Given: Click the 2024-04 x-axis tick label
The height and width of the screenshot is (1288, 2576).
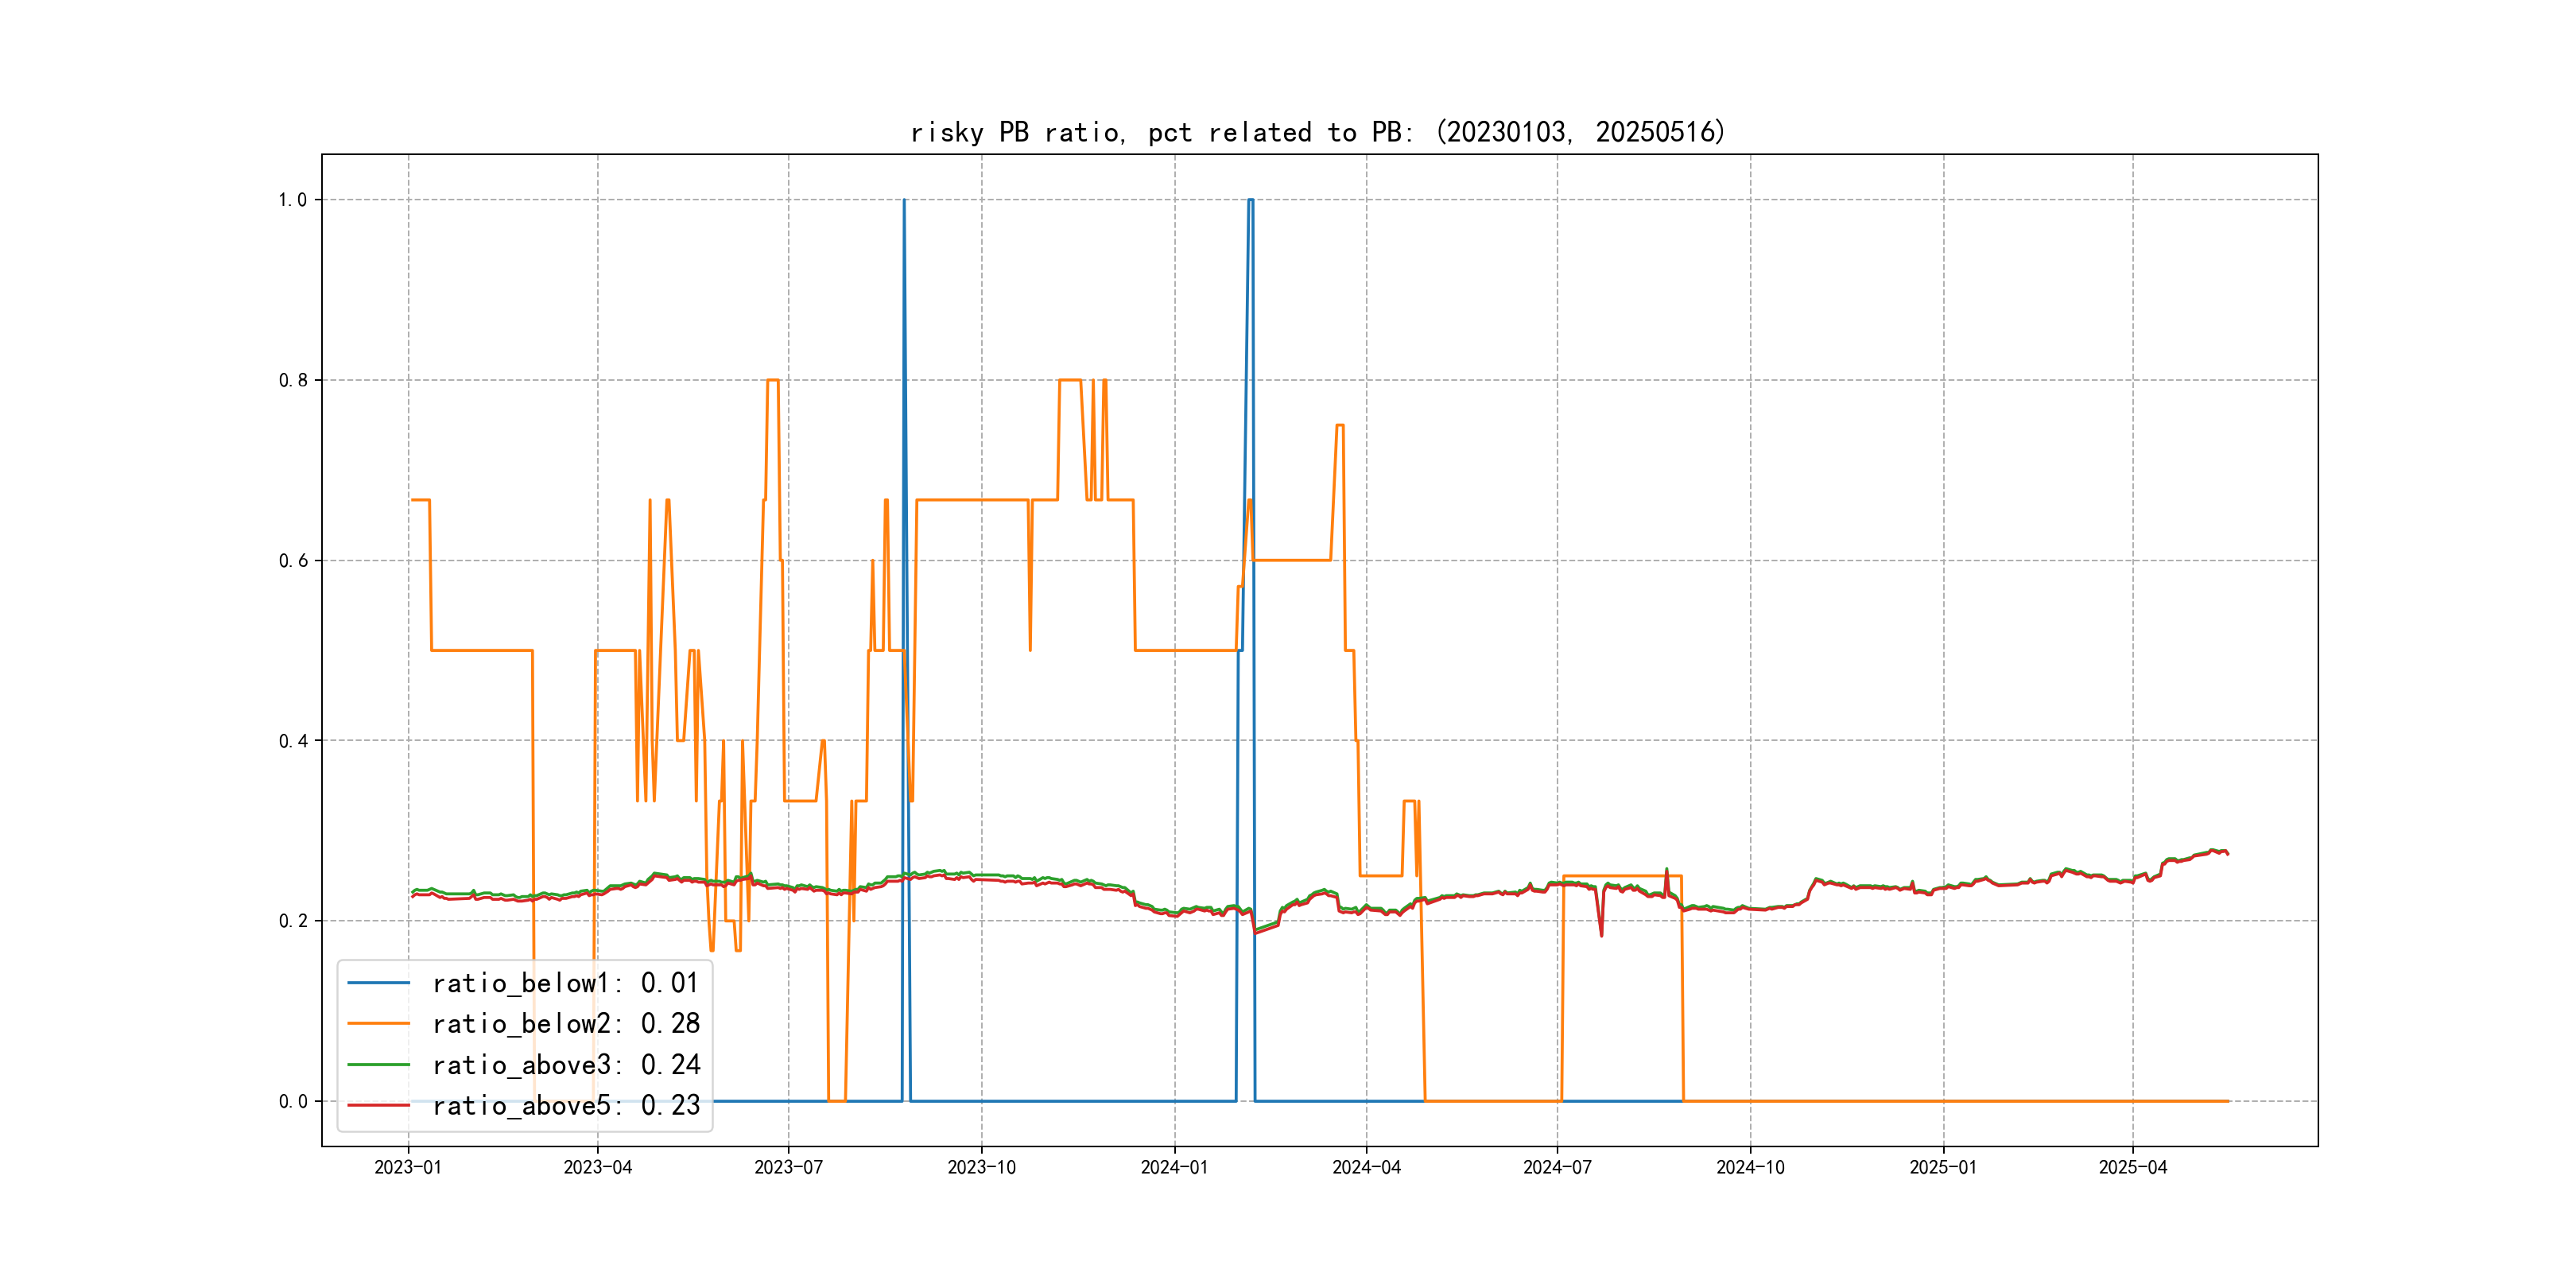Looking at the screenshot, I should click(1366, 1168).
